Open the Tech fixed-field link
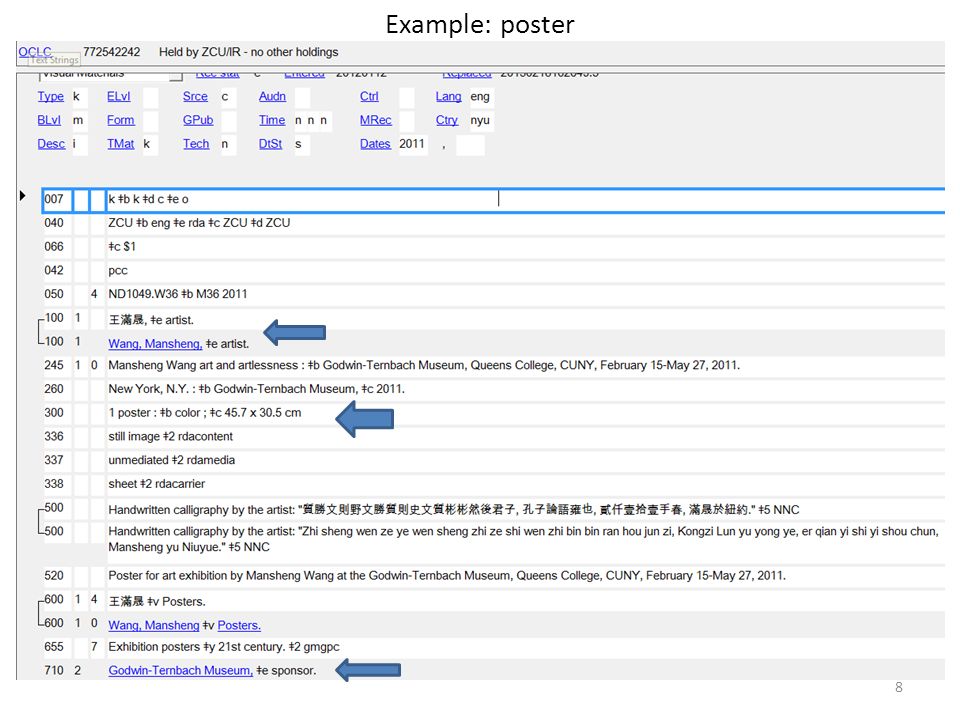The image size is (960, 720). (x=196, y=144)
